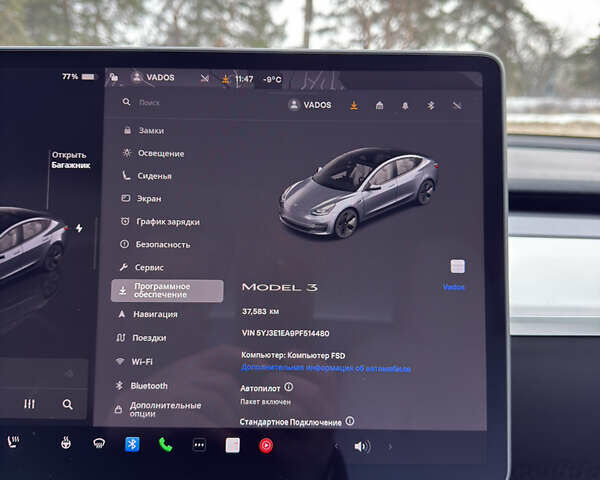The width and height of the screenshot is (600, 480).
Task: Expand the Autopilot info circle
Action: (x=289, y=386)
